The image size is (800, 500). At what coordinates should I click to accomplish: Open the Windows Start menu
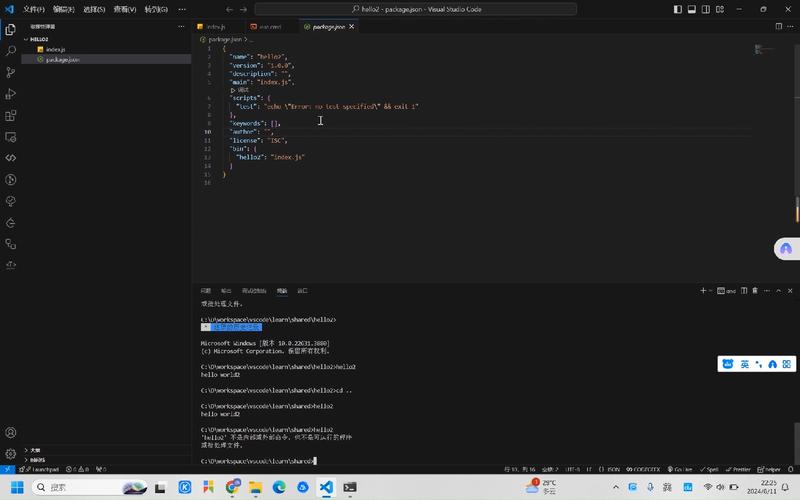pos(17,487)
